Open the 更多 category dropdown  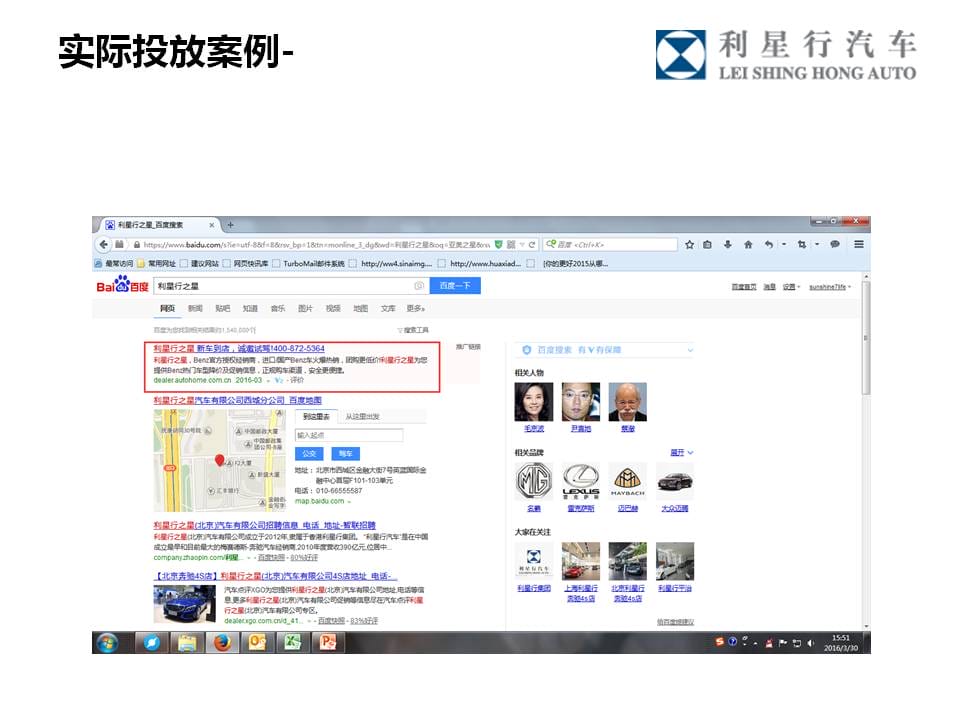coord(415,309)
